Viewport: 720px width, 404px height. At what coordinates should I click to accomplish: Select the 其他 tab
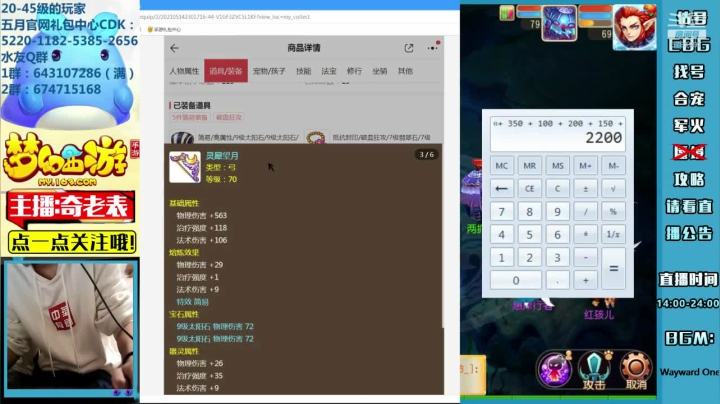tap(405, 71)
